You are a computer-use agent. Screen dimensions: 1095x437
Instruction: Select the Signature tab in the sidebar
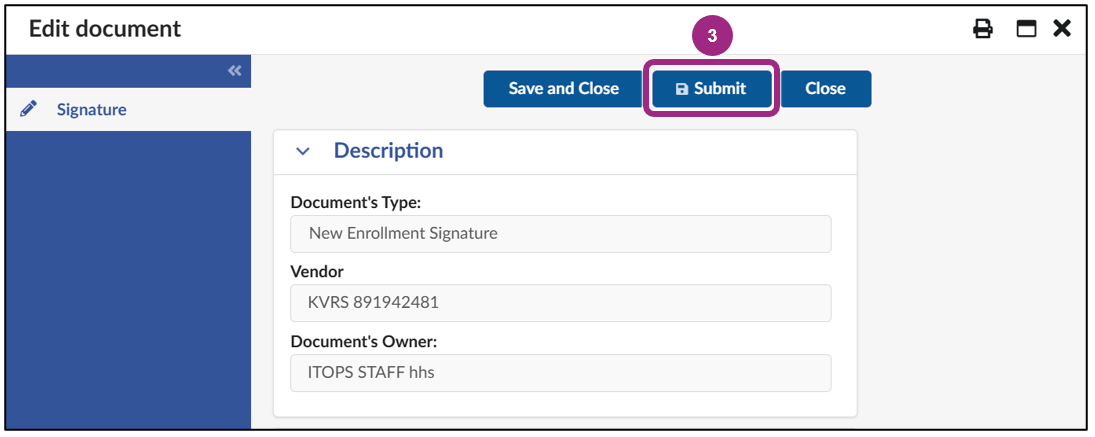(91, 109)
